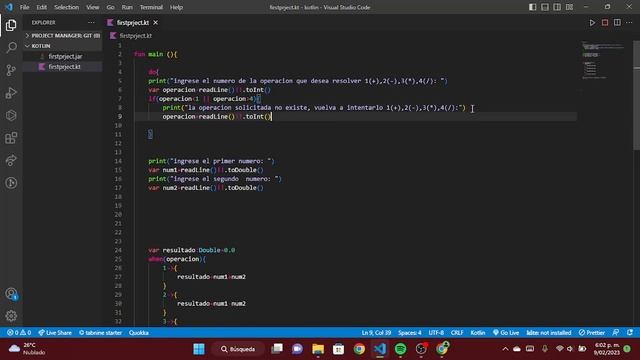640x360 pixels.
Task: Open Spotify from the taskbar
Action: pyautogui.click(x=400, y=349)
